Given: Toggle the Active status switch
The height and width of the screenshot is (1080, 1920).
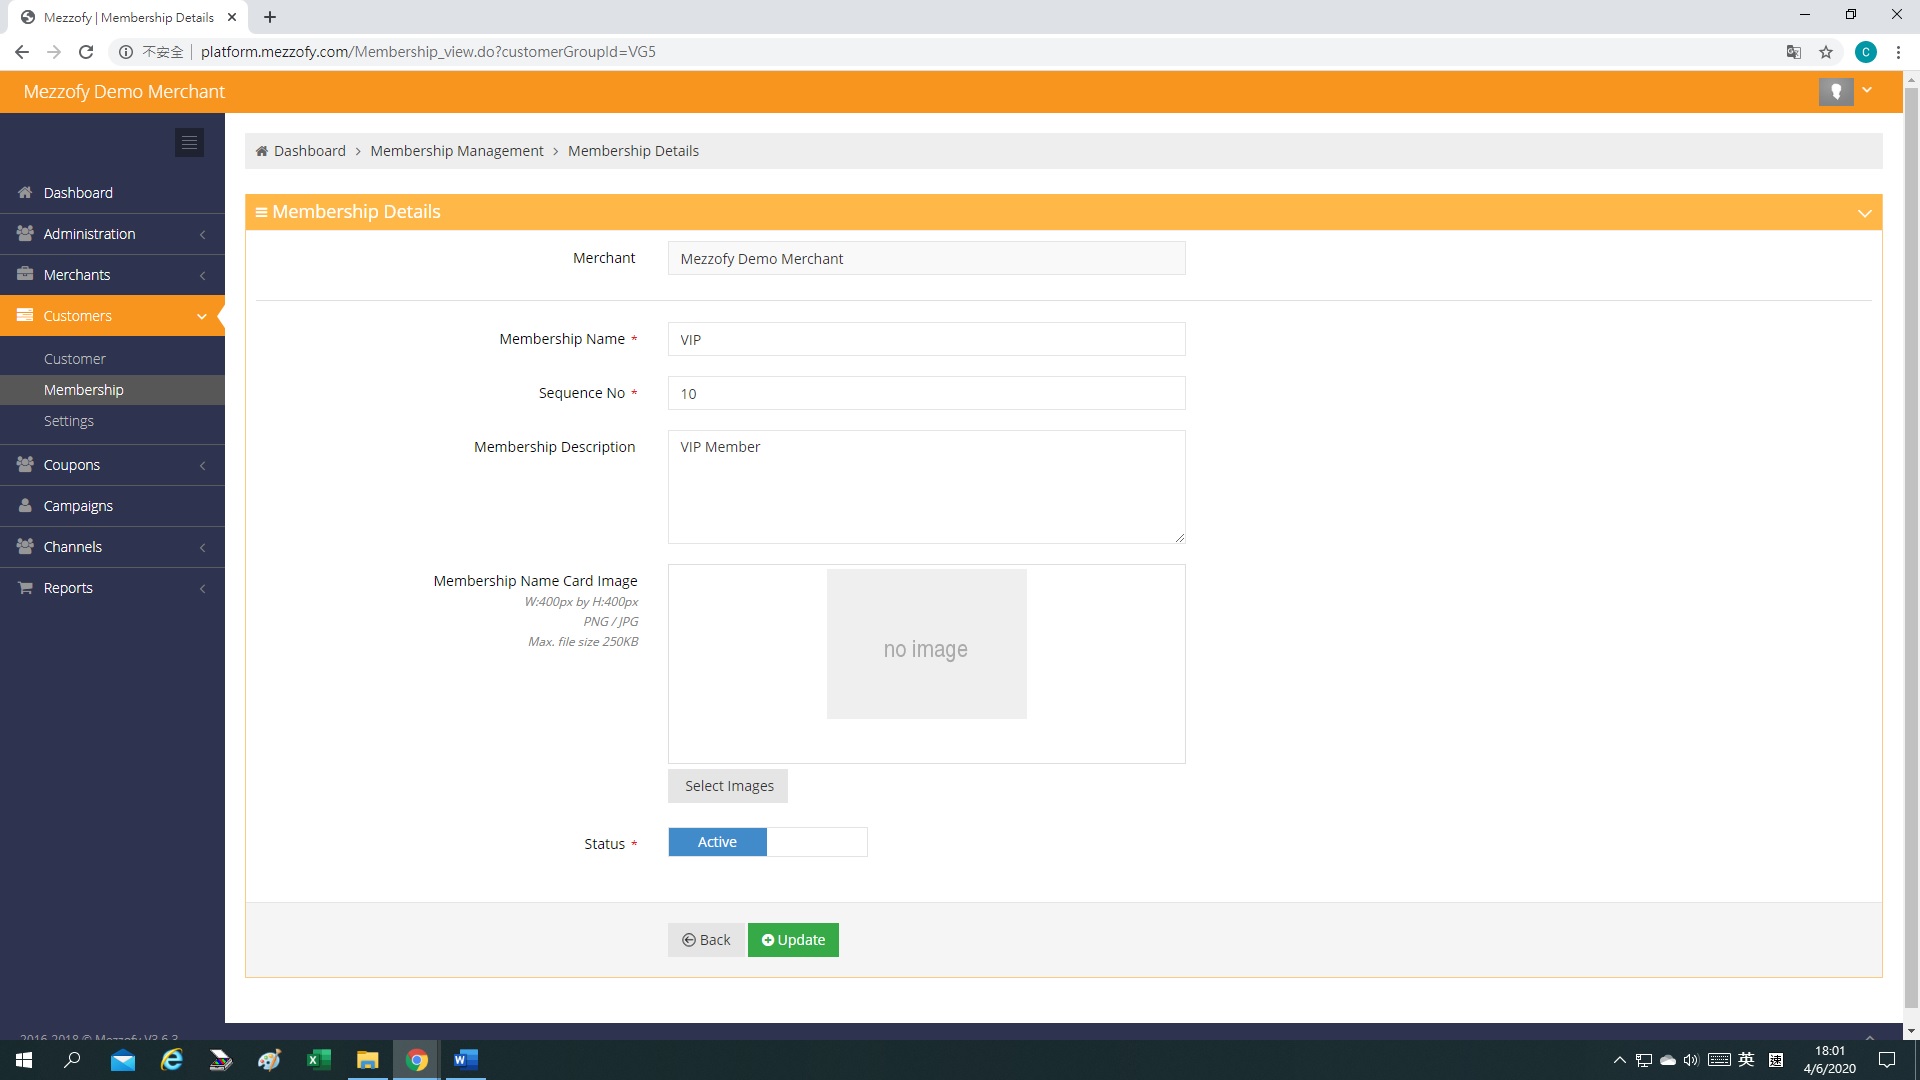Looking at the screenshot, I should click(767, 842).
